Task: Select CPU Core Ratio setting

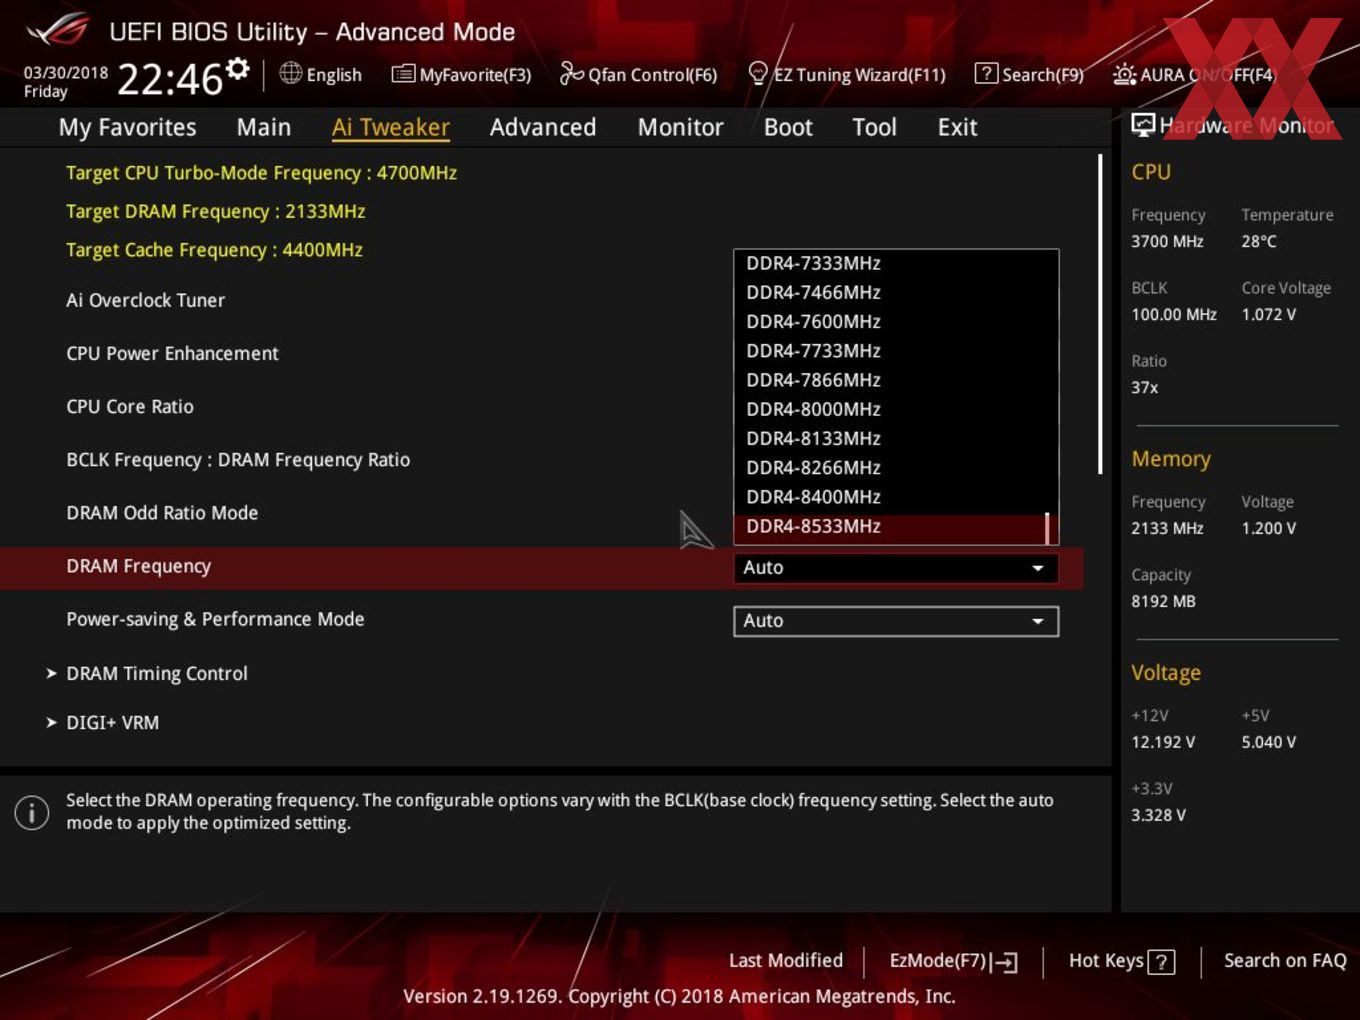Action: 130,407
